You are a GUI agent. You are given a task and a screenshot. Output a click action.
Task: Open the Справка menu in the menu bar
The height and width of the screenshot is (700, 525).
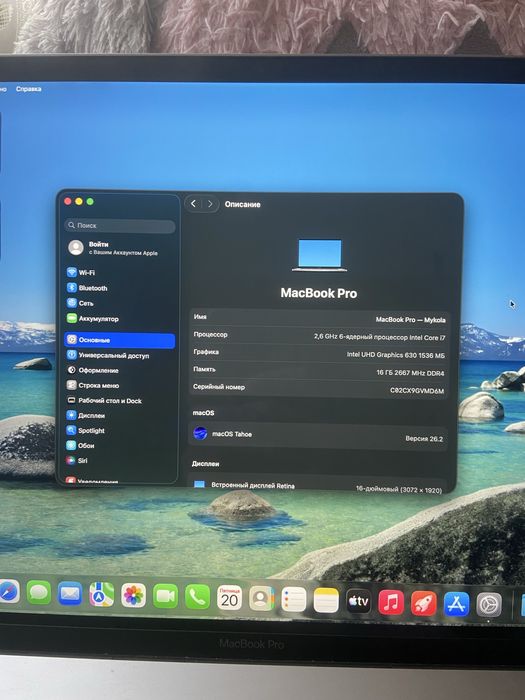click(x=29, y=89)
